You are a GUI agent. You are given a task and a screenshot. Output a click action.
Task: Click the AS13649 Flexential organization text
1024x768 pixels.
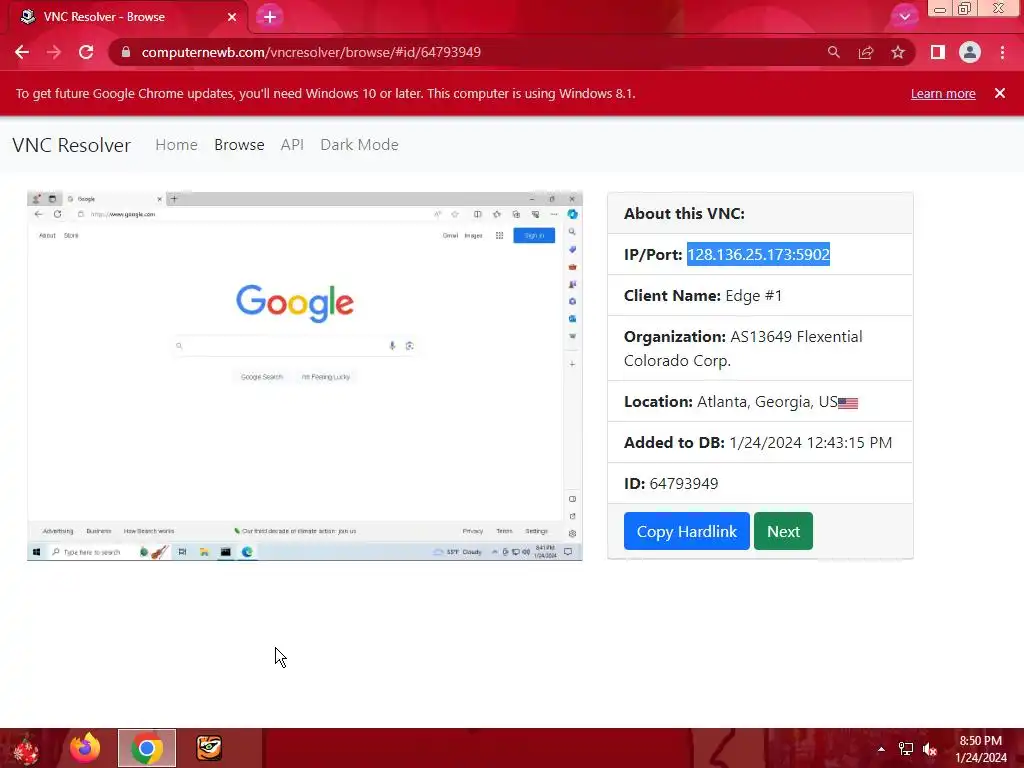[743, 349]
